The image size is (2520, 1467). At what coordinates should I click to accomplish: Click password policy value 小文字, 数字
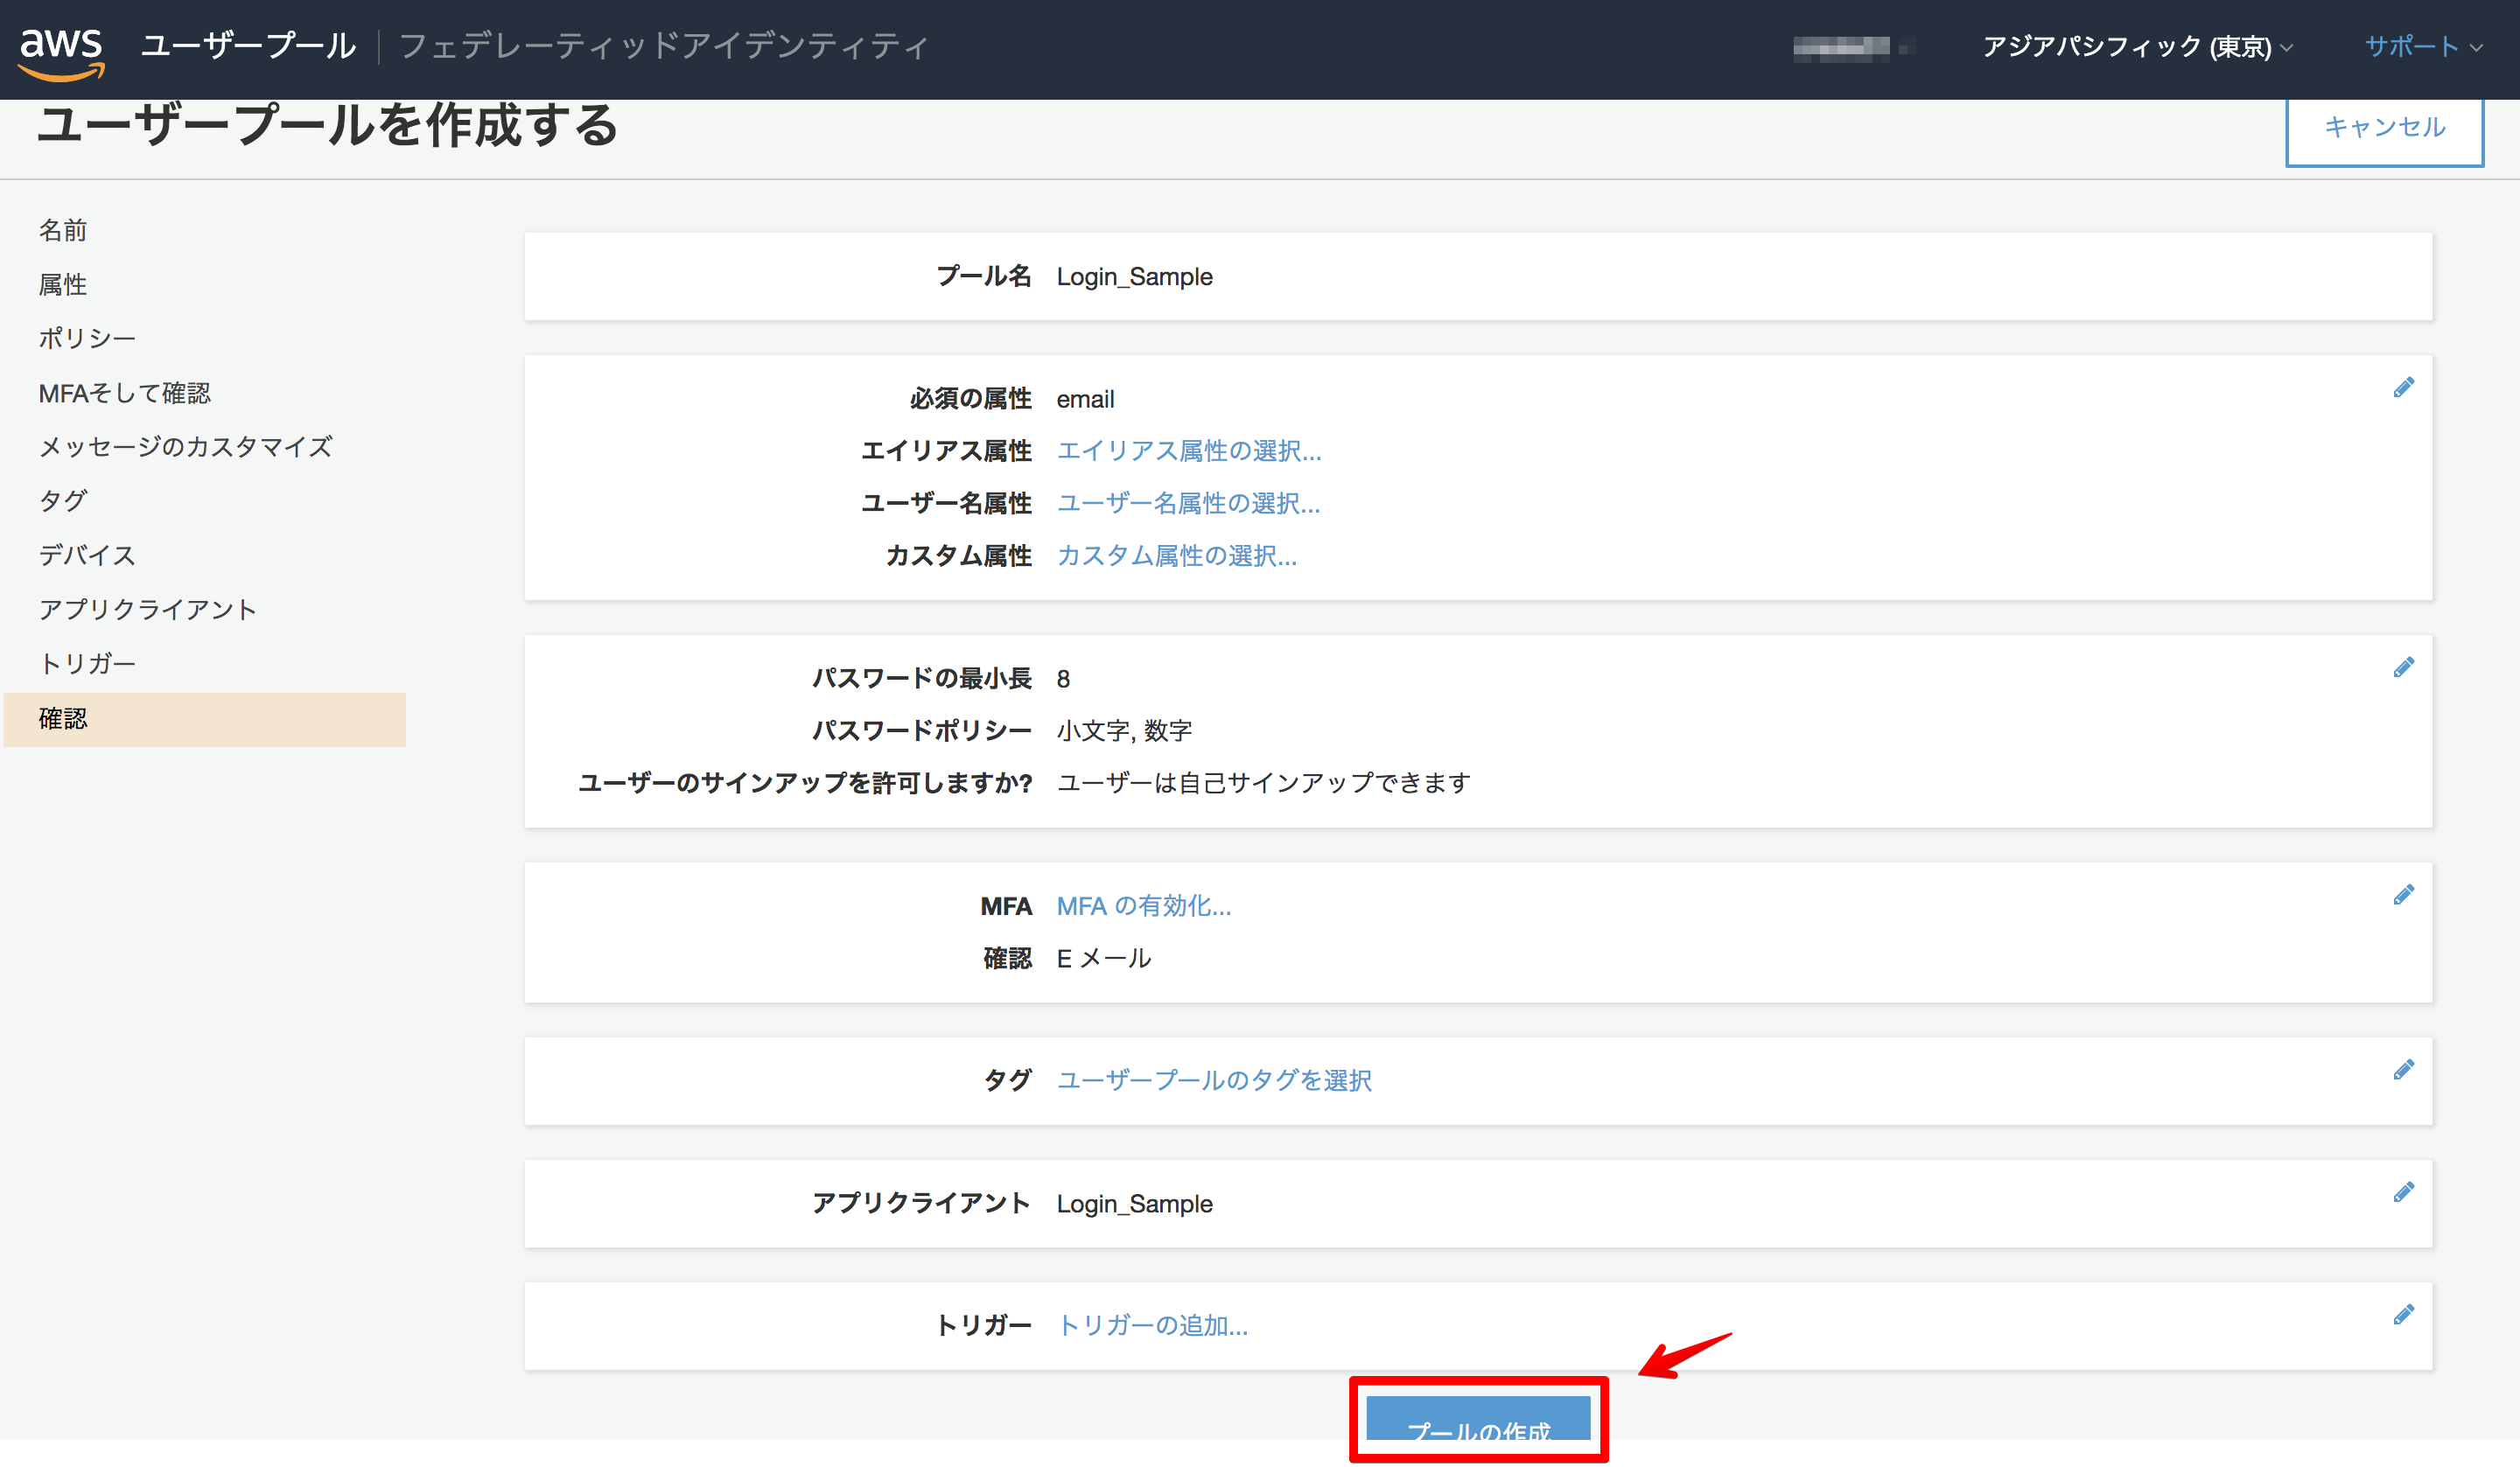(1124, 732)
